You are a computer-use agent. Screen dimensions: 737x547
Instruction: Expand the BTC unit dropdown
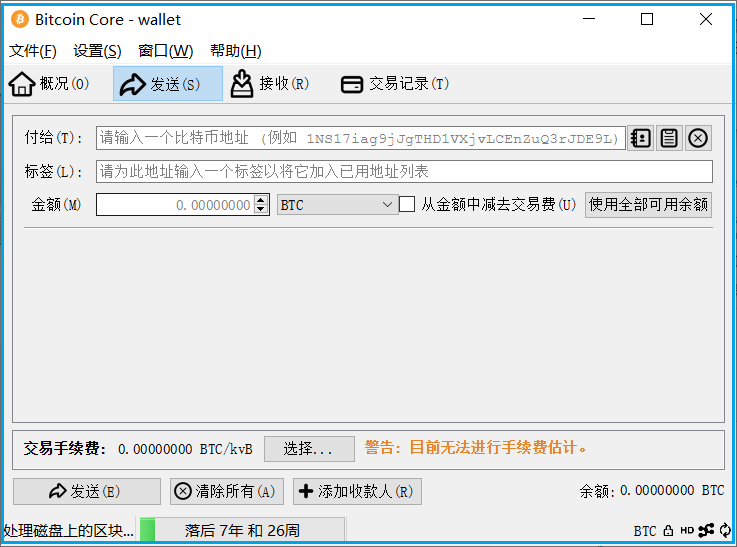(337, 205)
